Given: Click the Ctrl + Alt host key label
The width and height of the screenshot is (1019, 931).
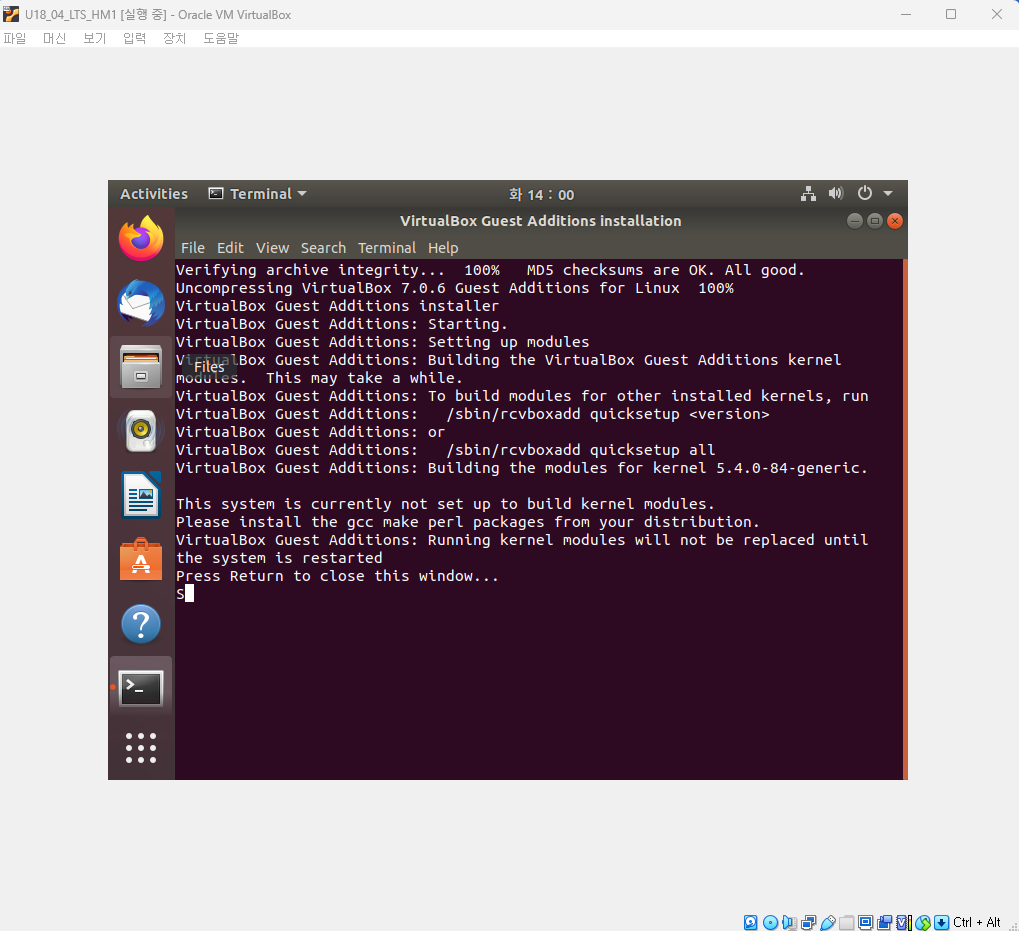Looking at the screenshot, I should [976, 922].
